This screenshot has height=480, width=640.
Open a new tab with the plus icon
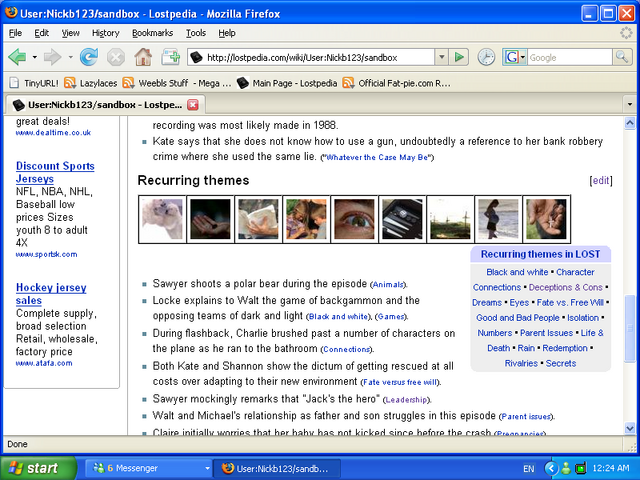point(171,57)
